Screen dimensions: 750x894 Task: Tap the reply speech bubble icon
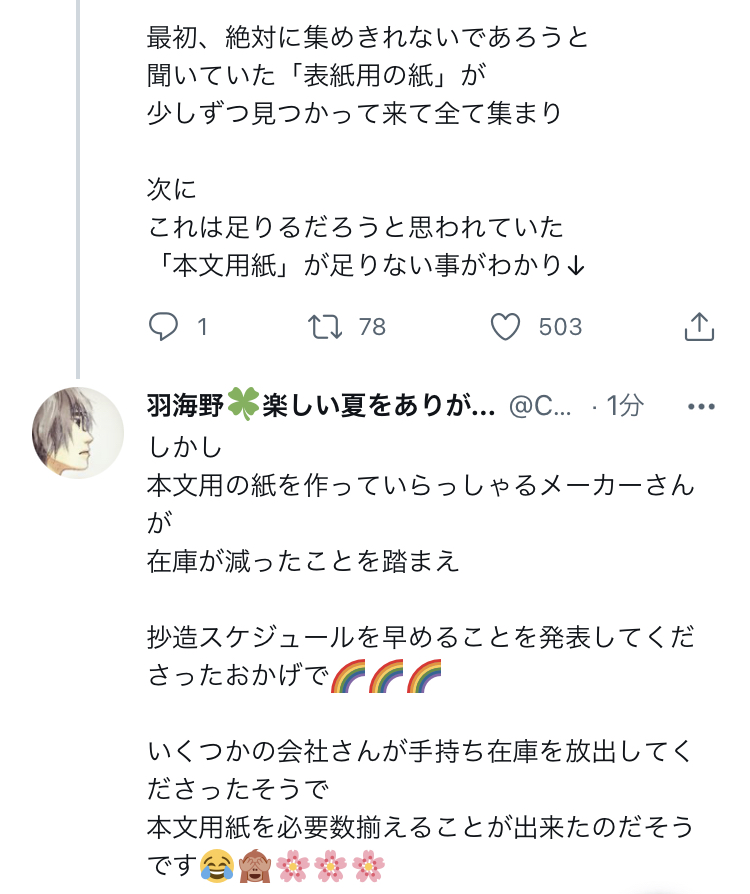point(163,326)
